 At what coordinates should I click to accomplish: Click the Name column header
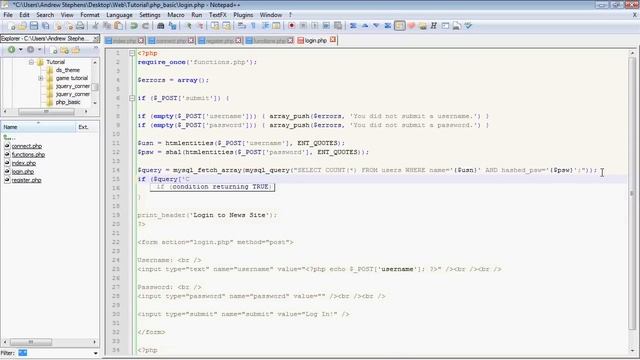point(38,127)
